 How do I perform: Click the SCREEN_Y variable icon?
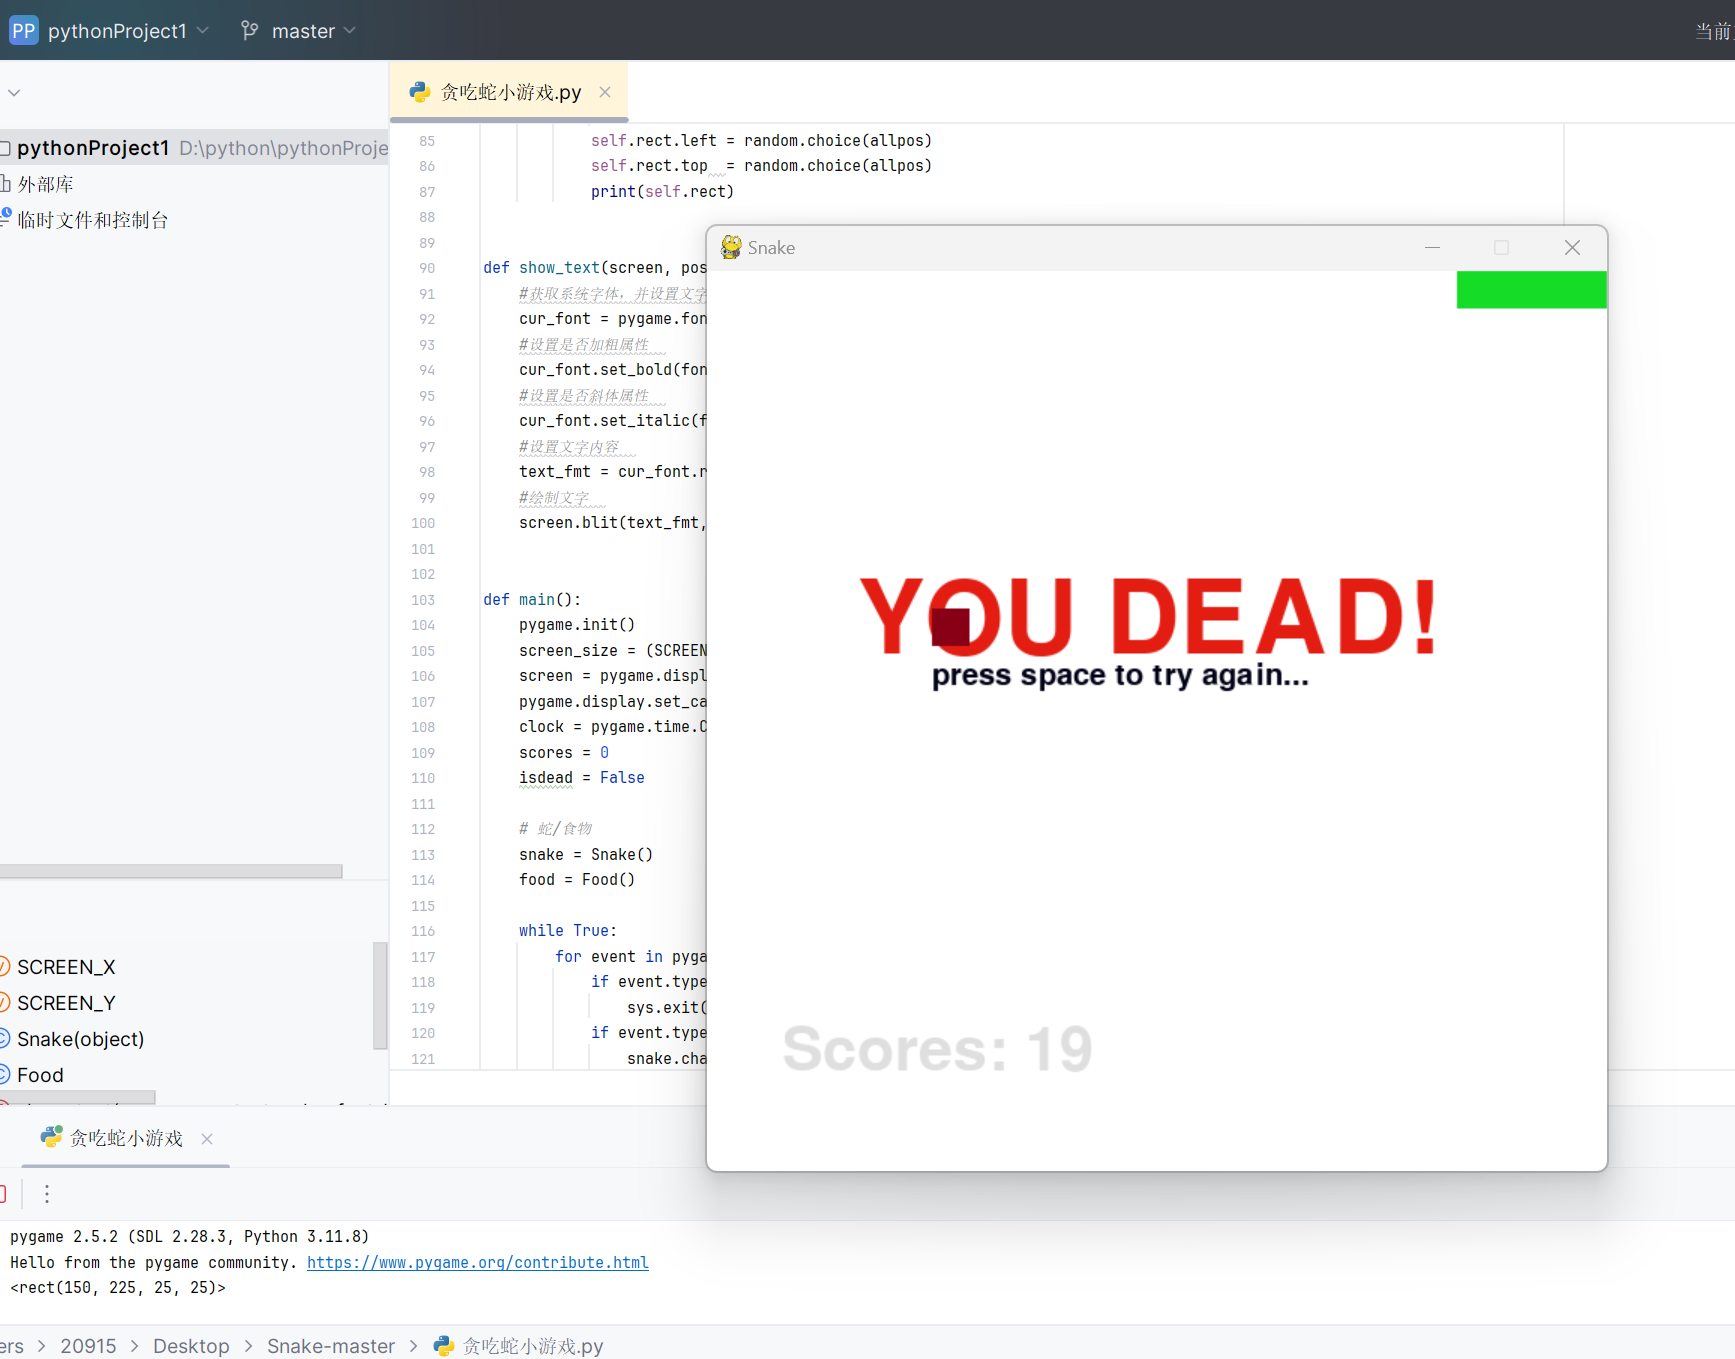click(4, 1003)
